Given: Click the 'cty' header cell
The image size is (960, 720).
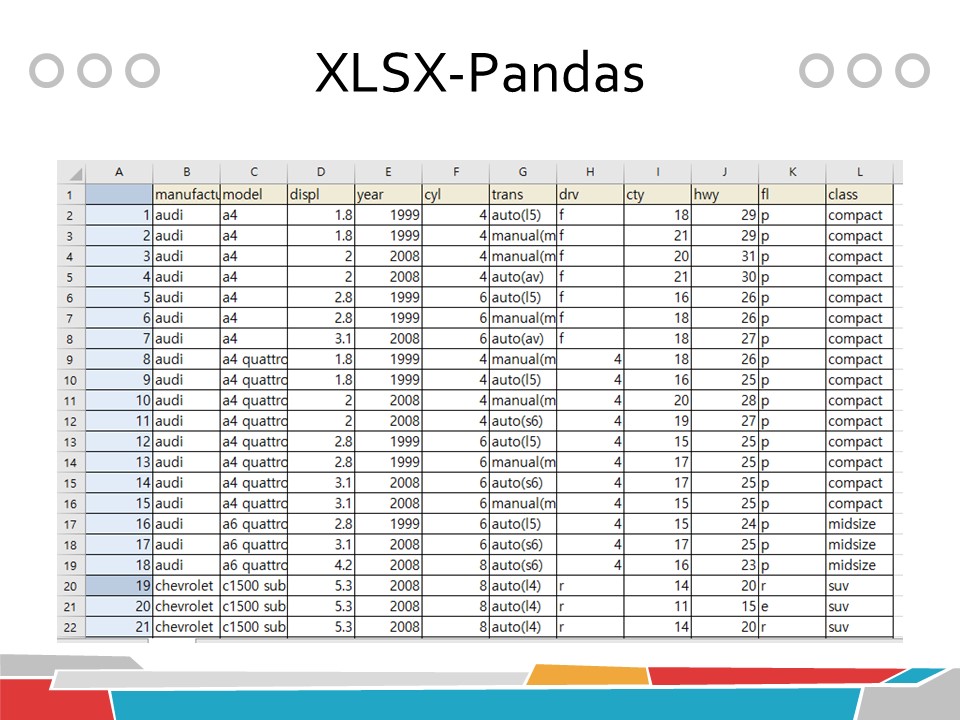Looking at the screenshot, I should [658, 195].
